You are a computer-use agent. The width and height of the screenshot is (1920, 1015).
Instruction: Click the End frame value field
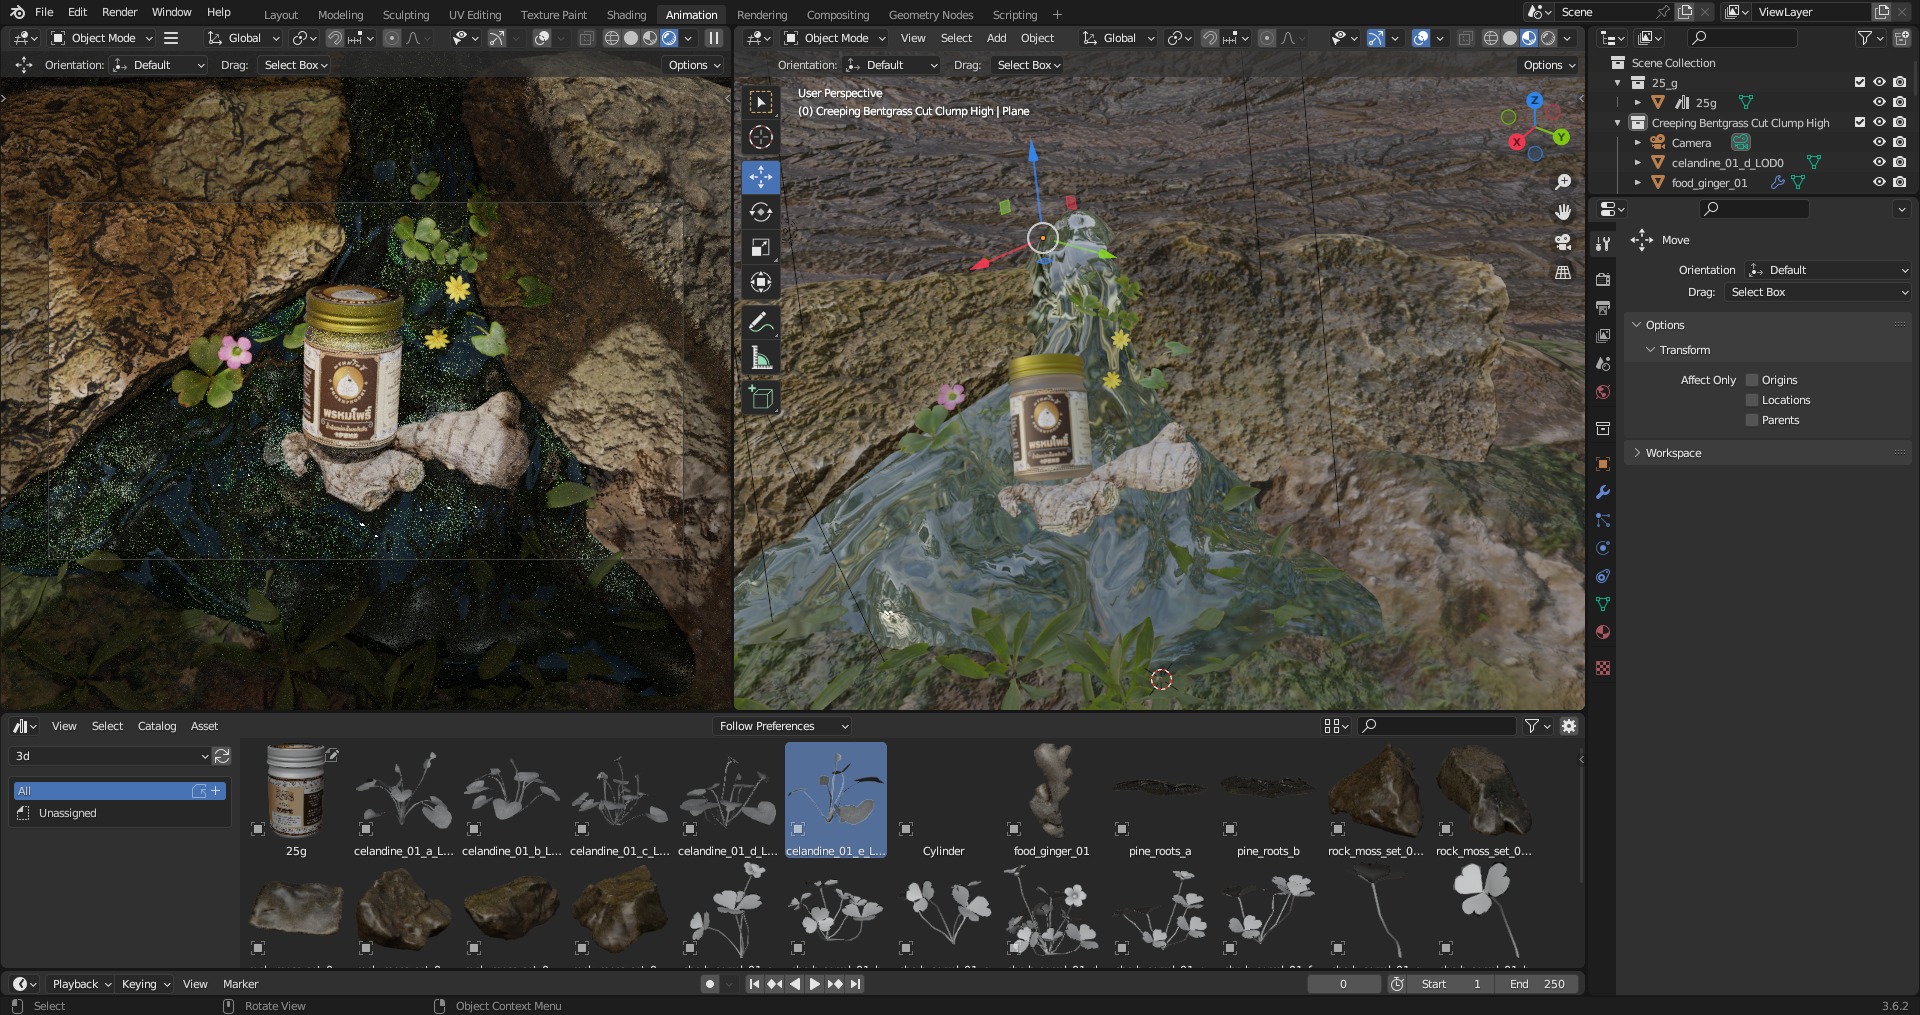tap(1540, 984)
